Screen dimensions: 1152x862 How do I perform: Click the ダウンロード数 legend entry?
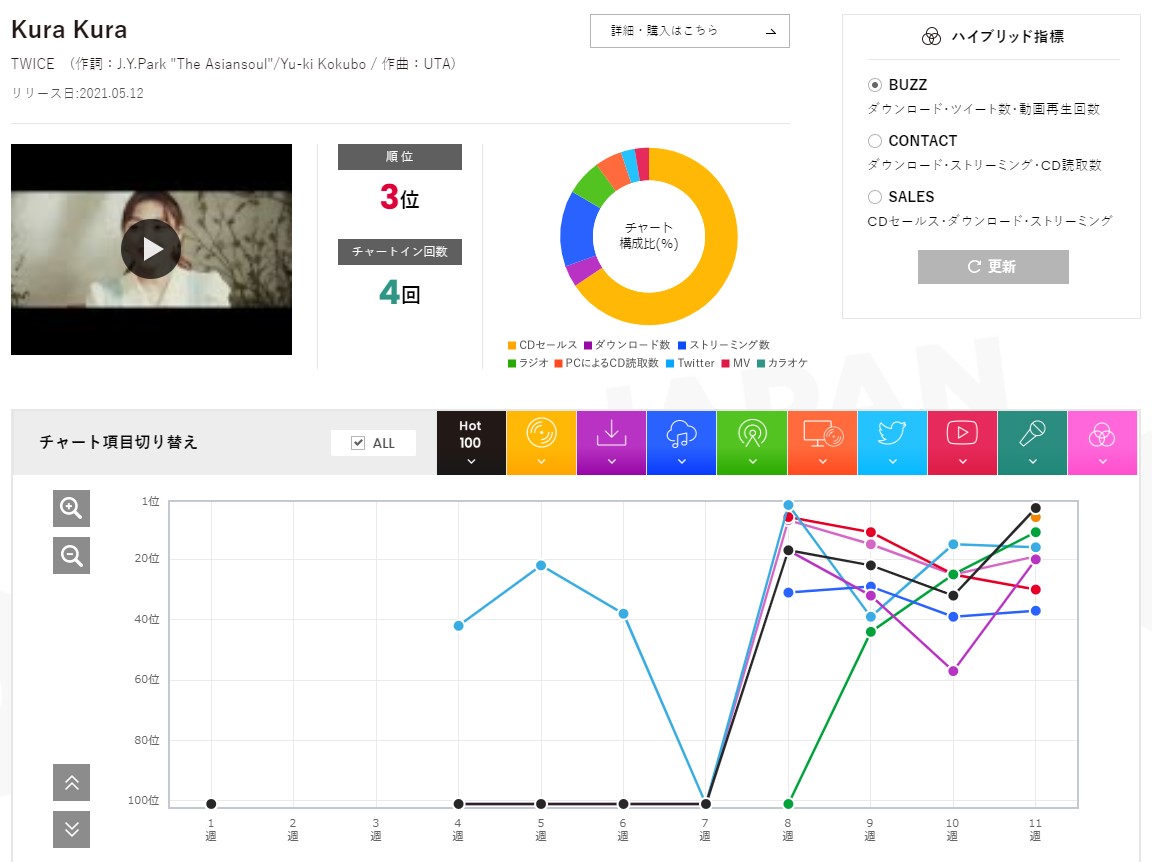(627, 345)
